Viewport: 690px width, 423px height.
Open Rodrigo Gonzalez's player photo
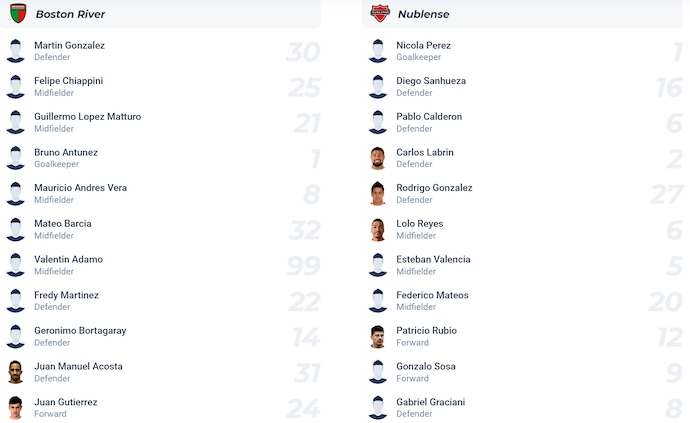point(378,194)
